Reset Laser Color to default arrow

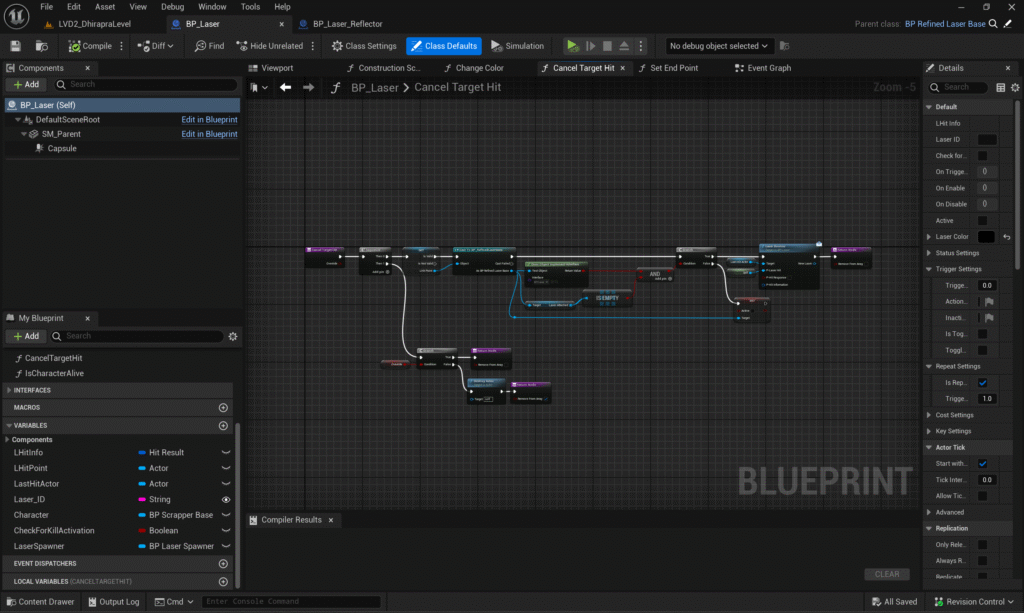(1007, 237)
